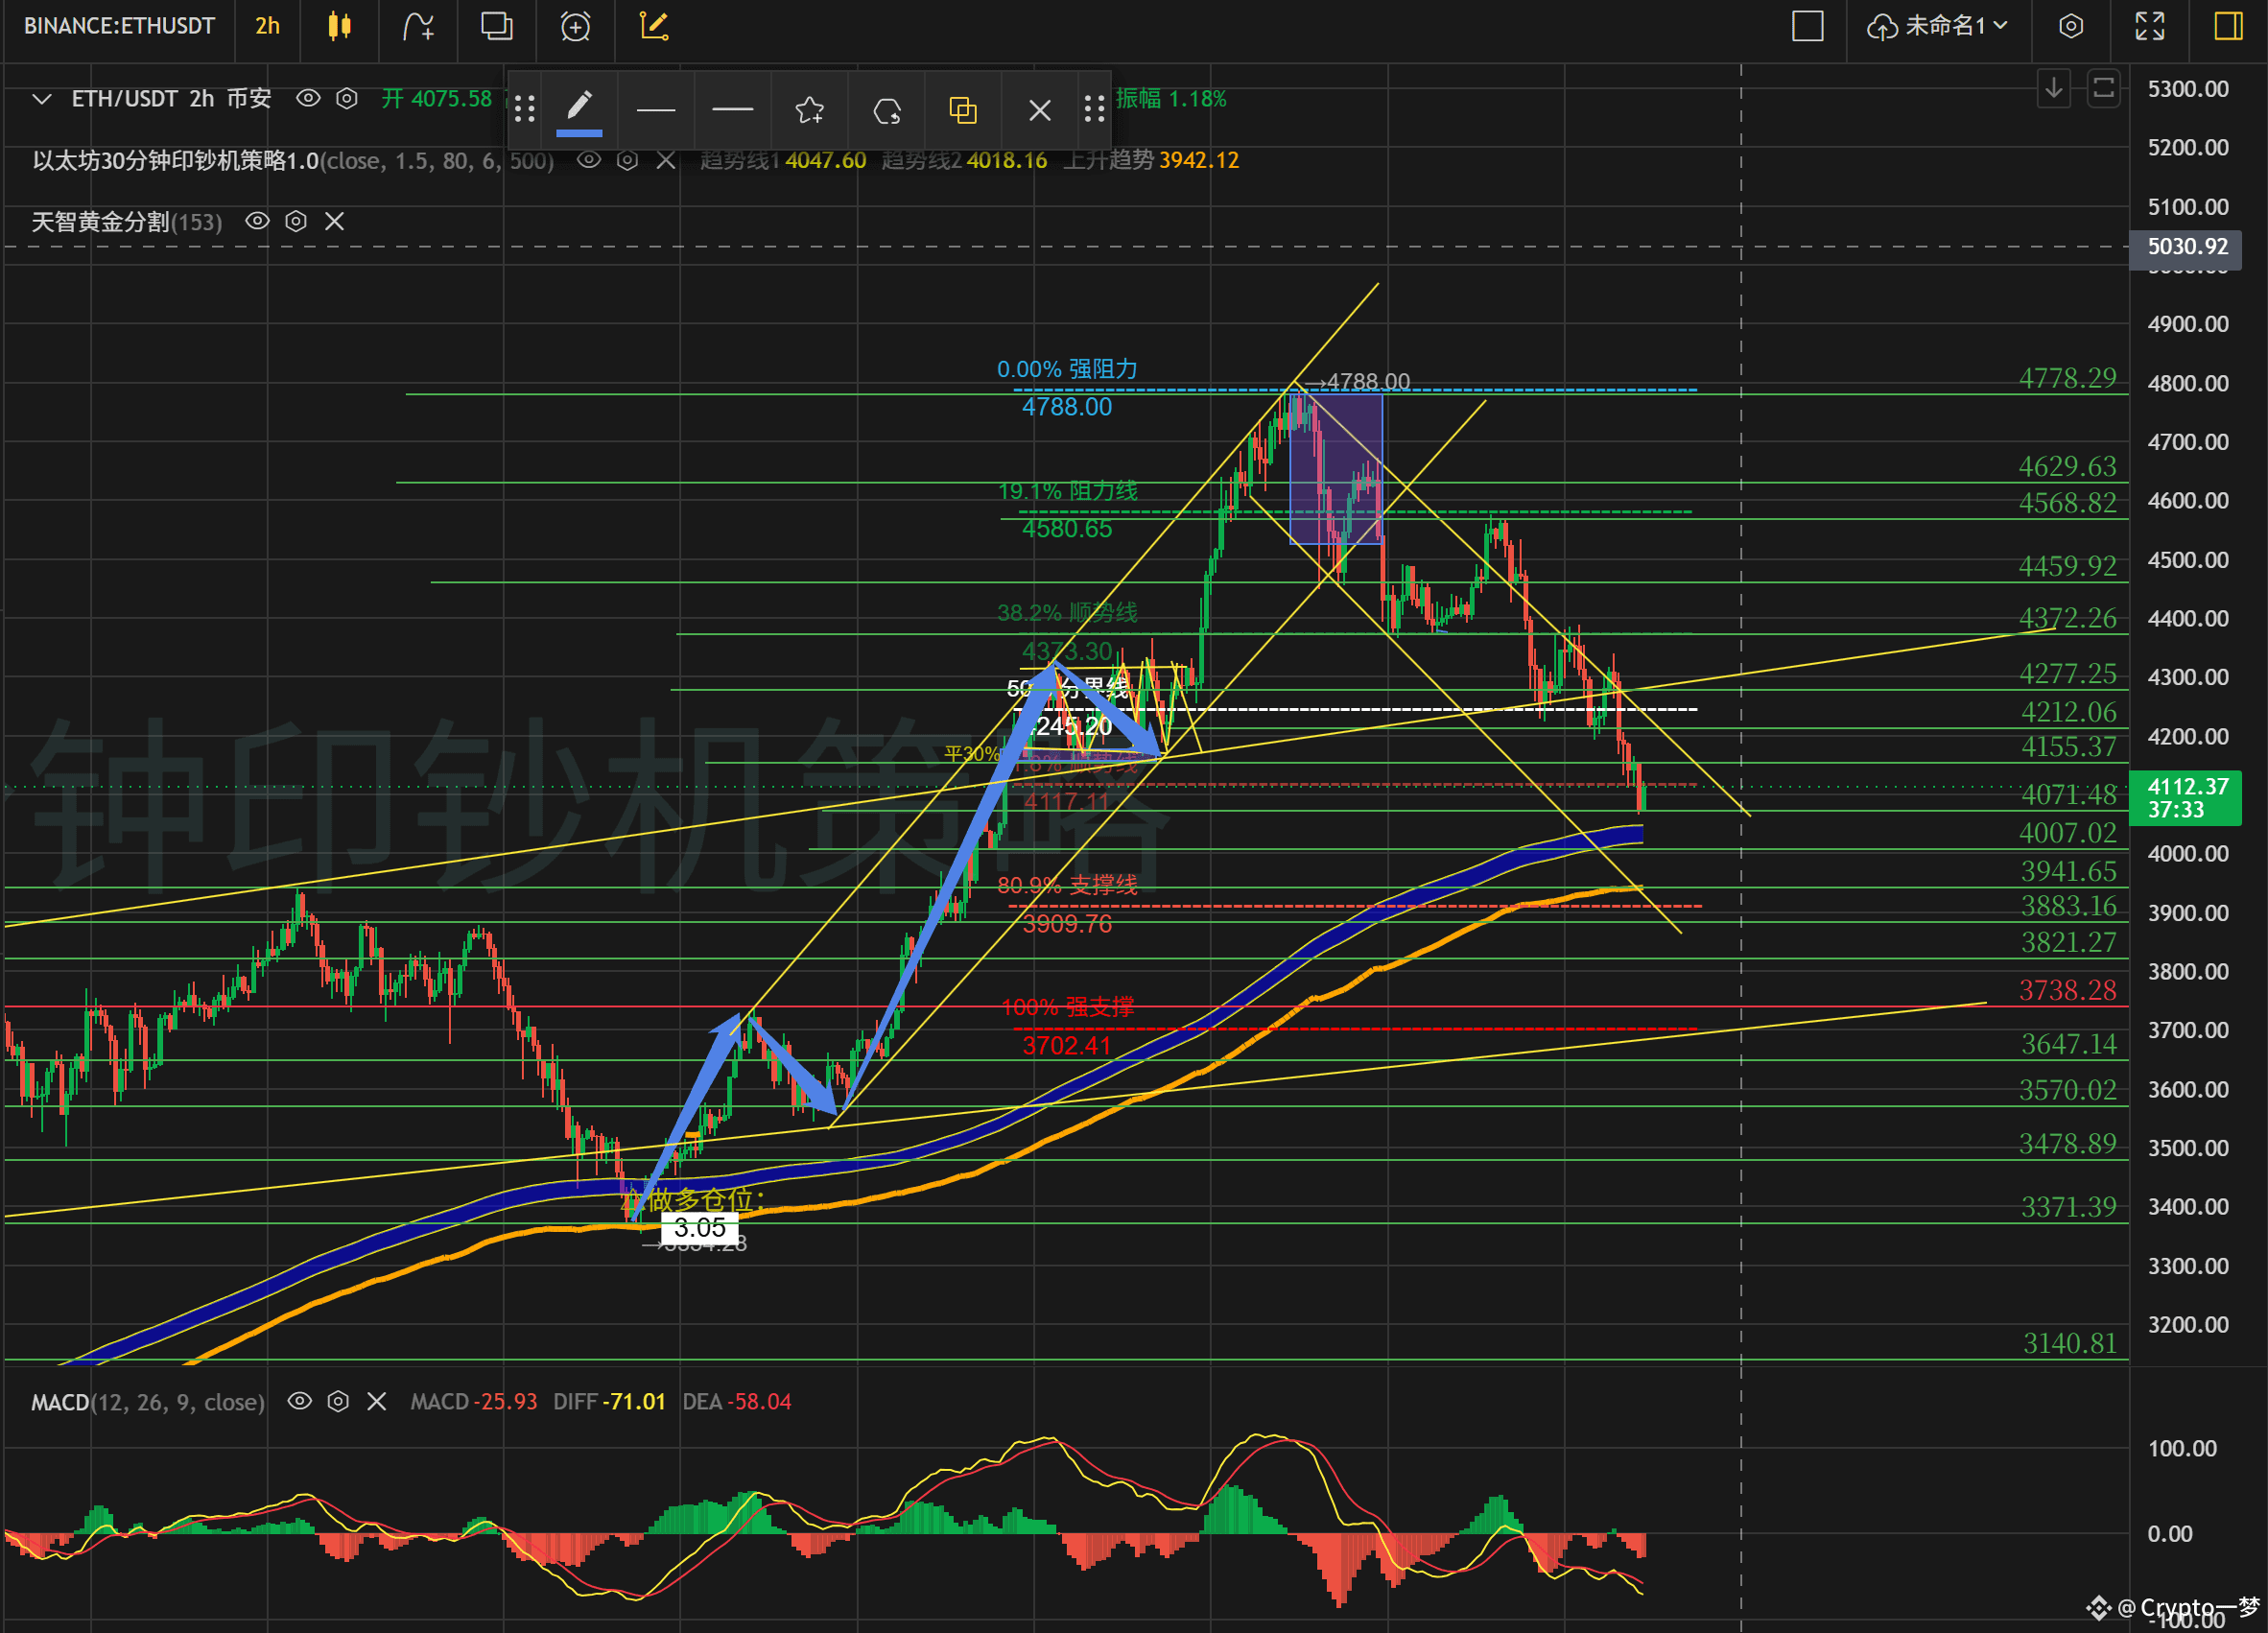Click the 天智黄金分割 indicator name

click(x=100, y=221)
